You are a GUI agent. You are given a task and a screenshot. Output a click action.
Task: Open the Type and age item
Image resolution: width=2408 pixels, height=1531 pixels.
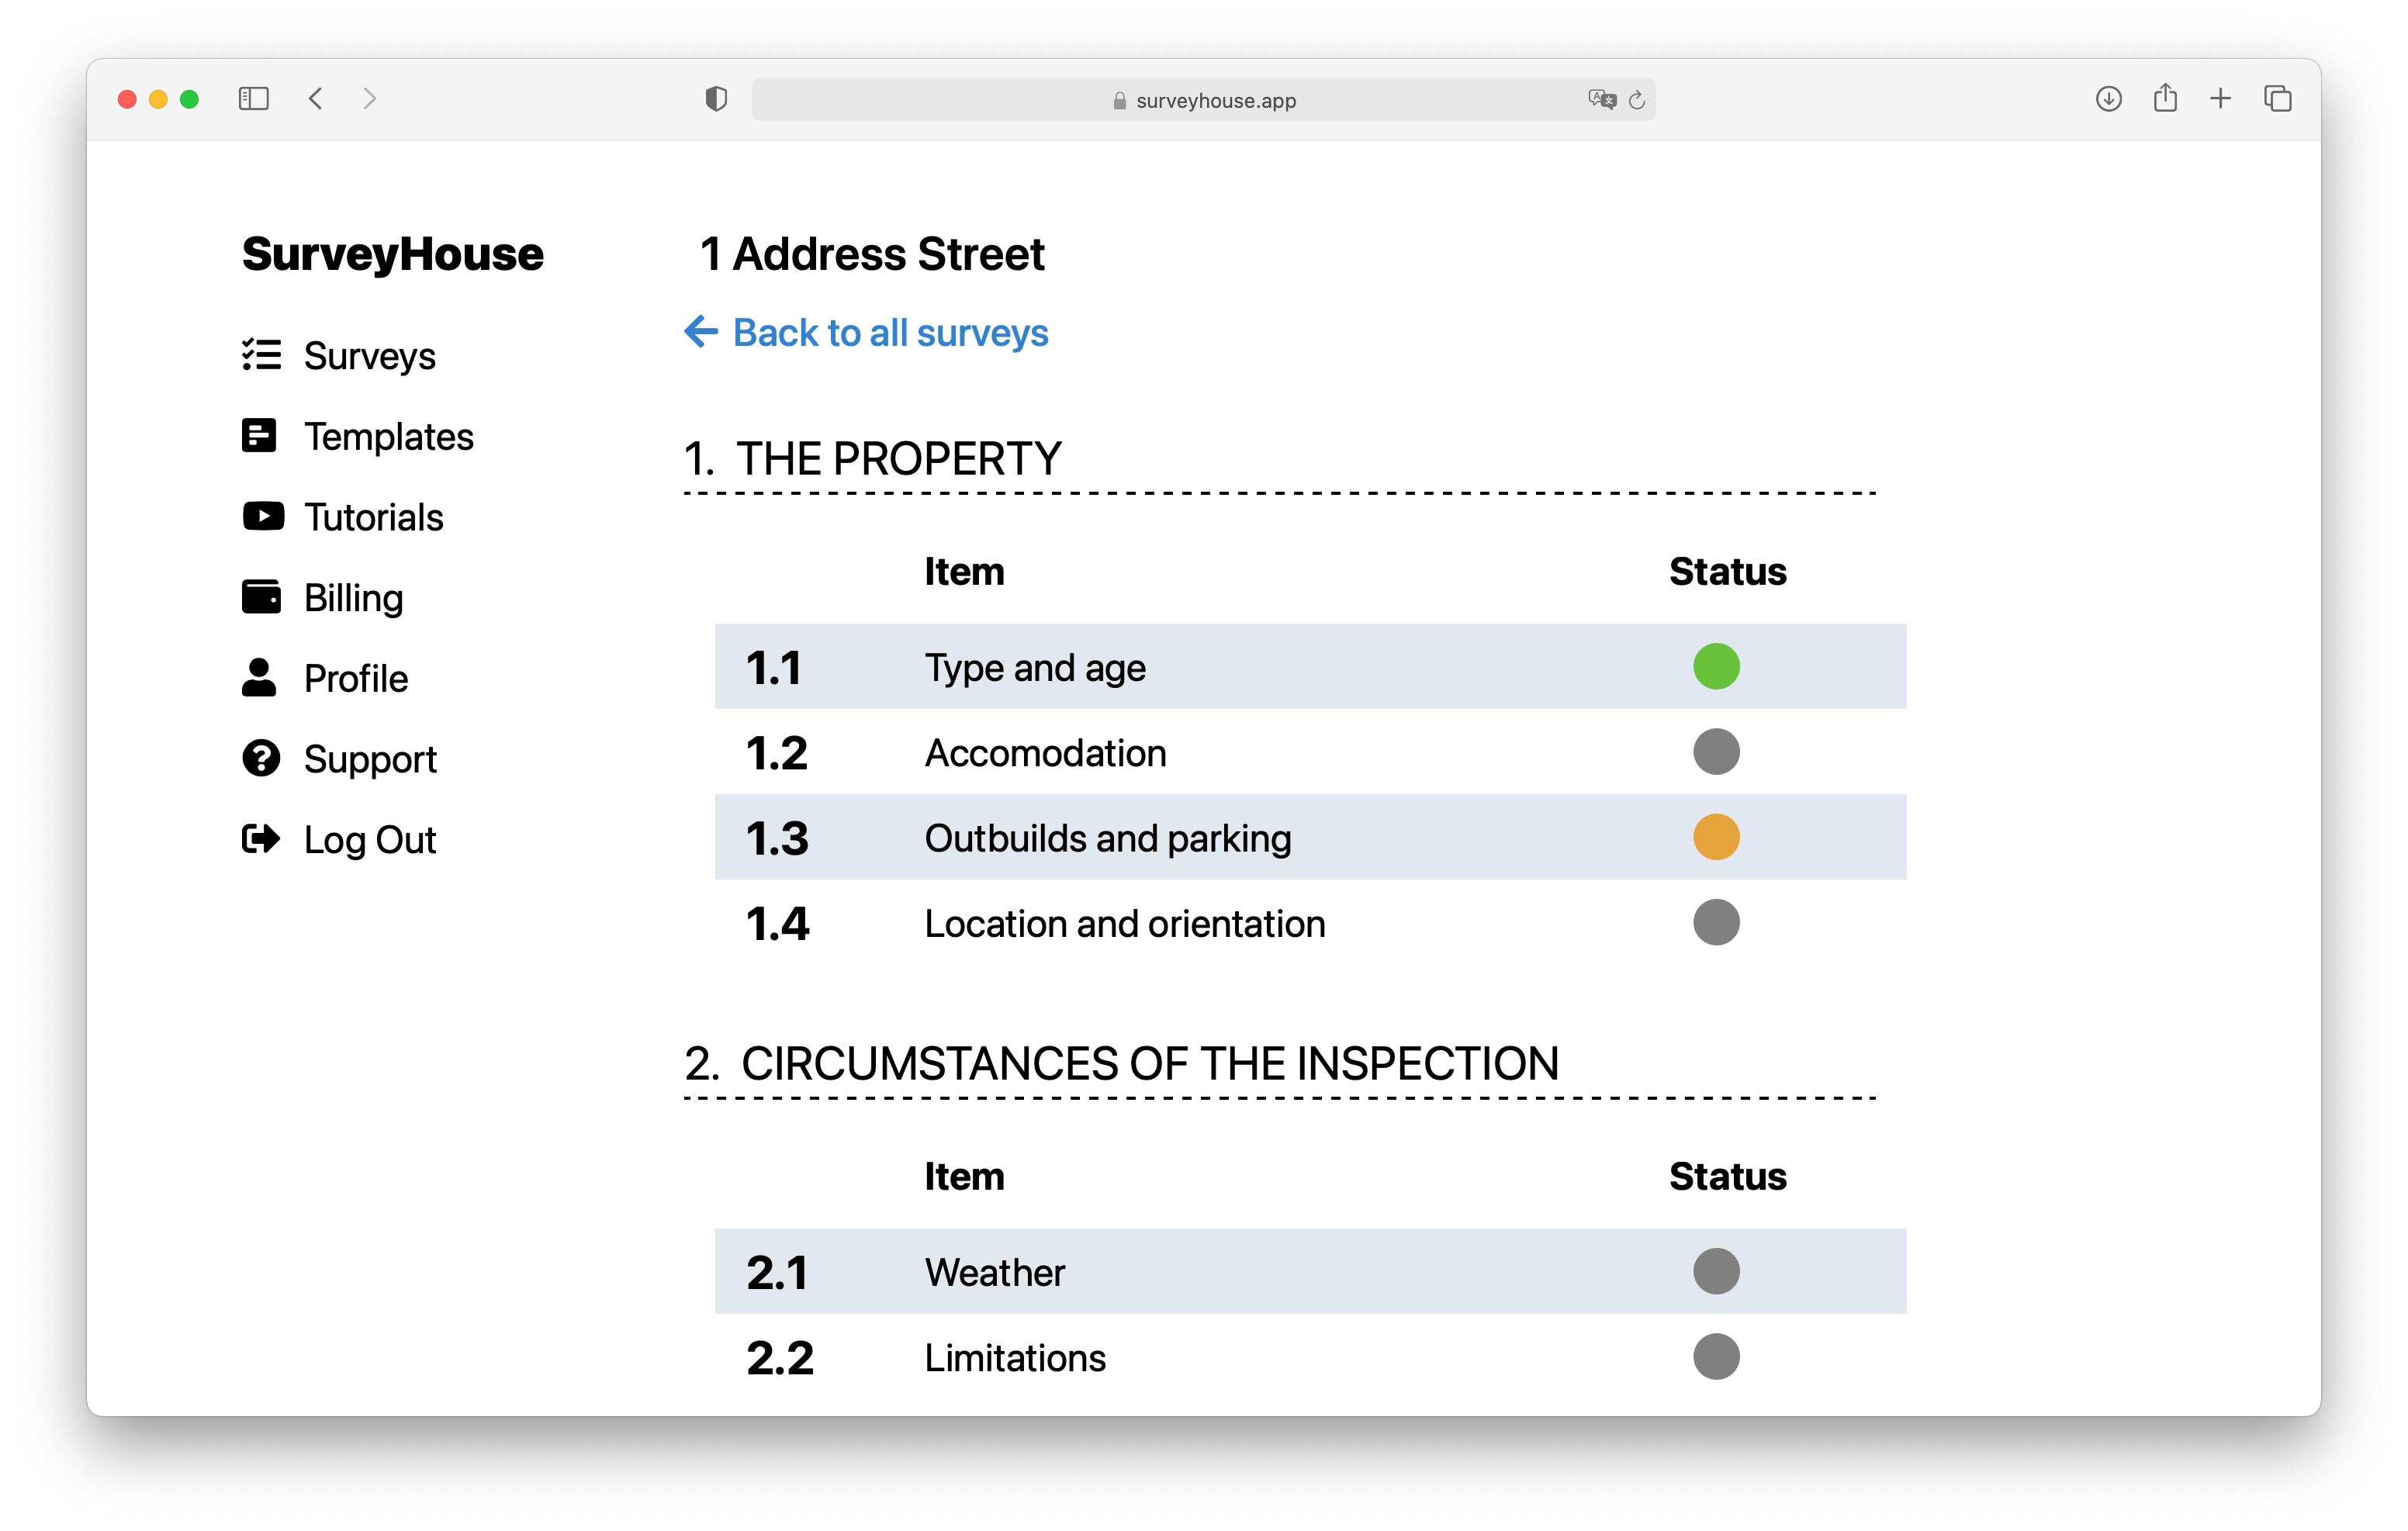1035,668
